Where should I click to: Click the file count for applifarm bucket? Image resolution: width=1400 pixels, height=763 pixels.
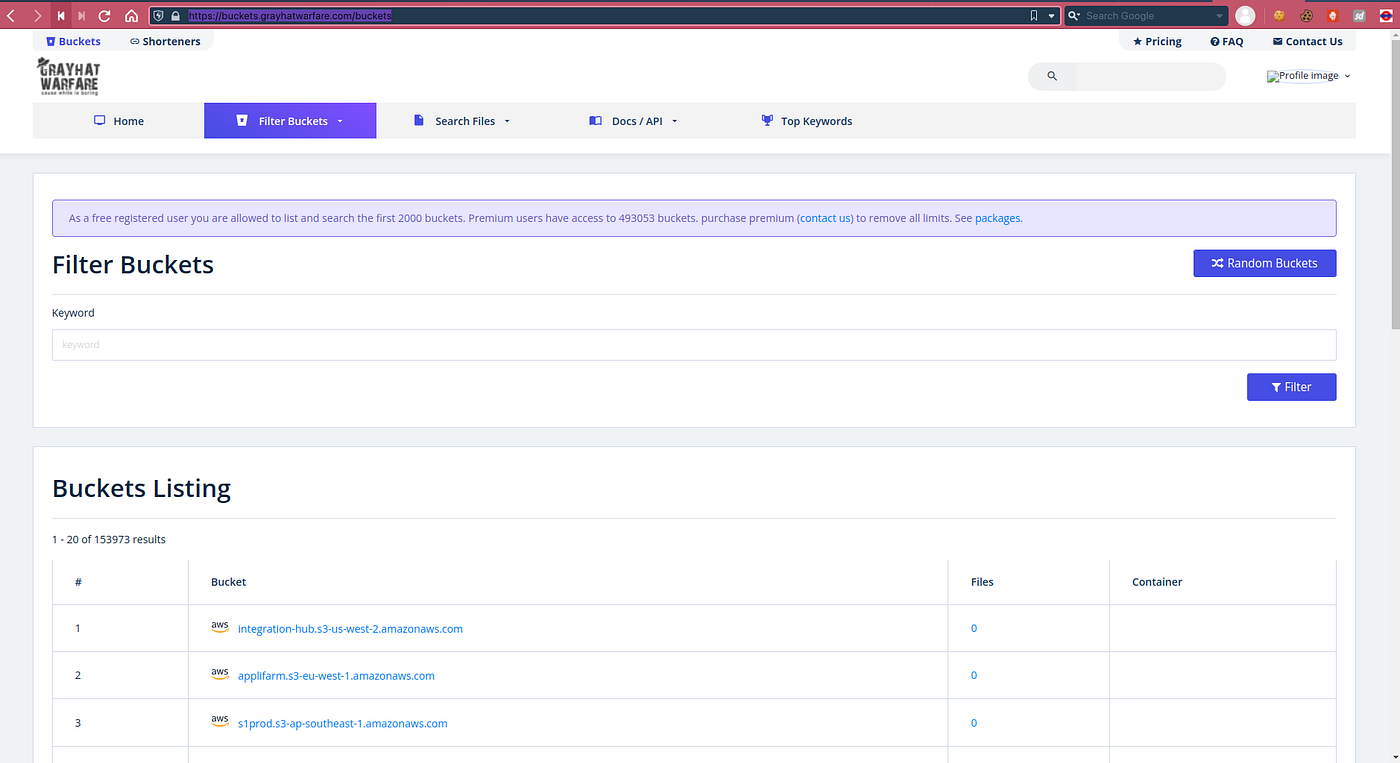974,676
